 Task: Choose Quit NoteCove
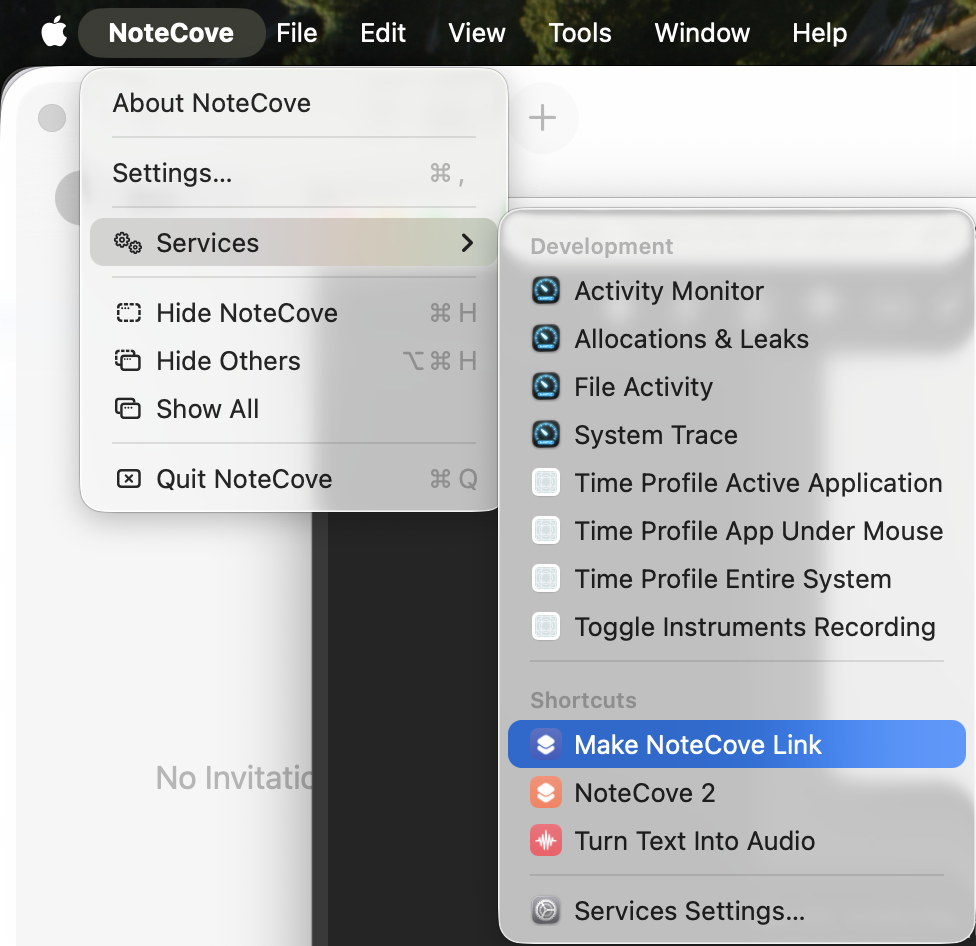tap(294, 479)
